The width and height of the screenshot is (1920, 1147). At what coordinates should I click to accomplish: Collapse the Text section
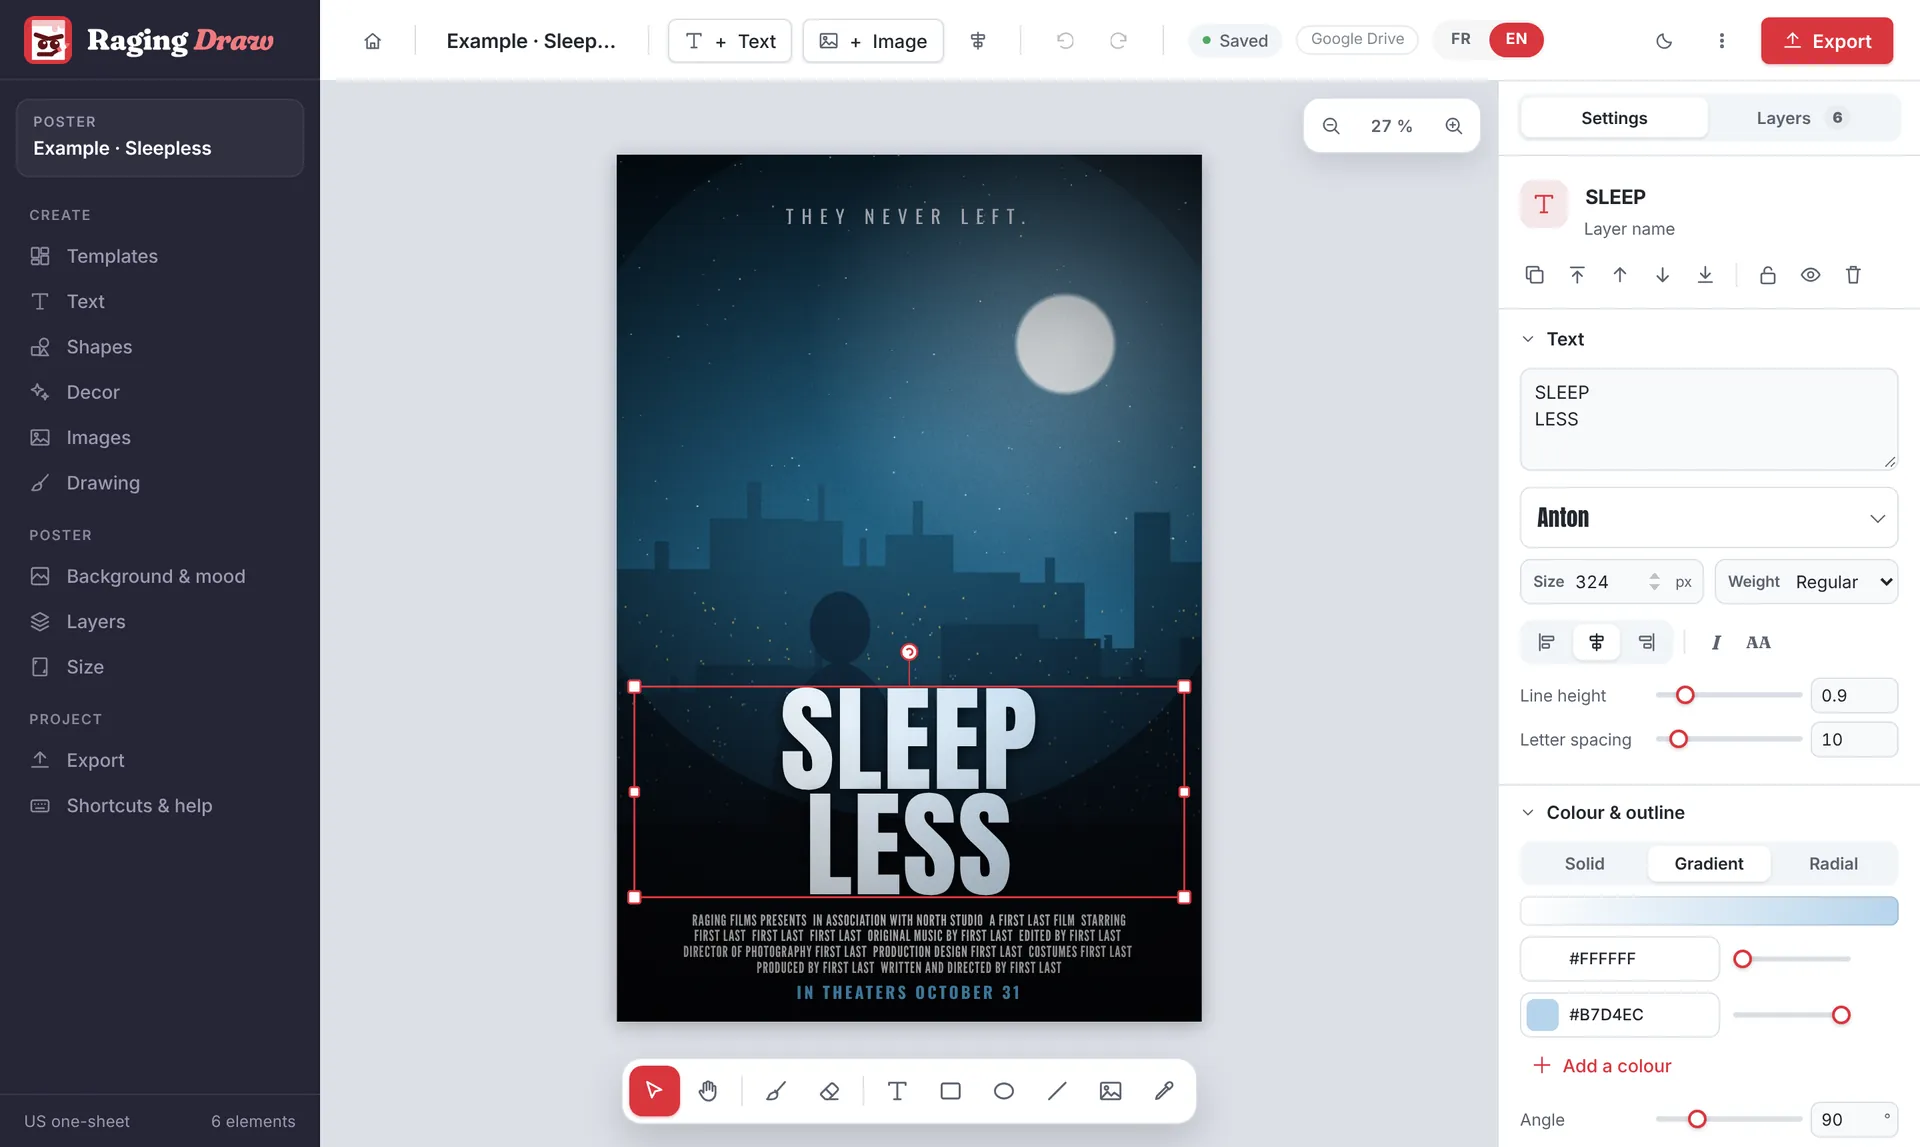point(1528,339)
